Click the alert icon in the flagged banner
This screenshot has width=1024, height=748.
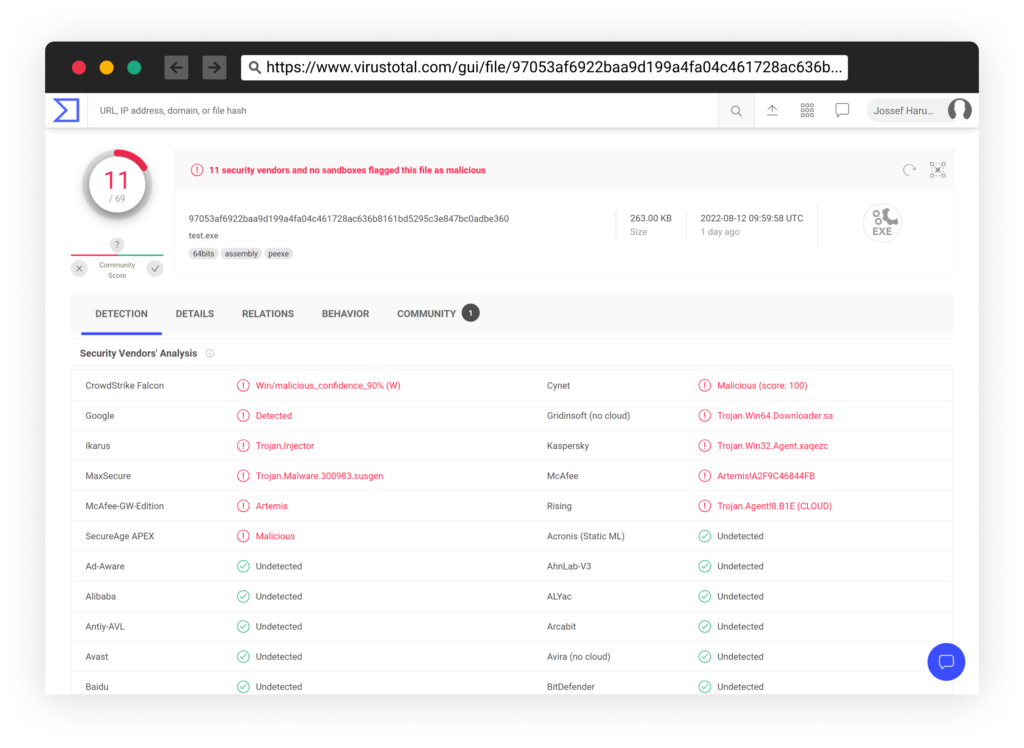[x=197, y=170]
